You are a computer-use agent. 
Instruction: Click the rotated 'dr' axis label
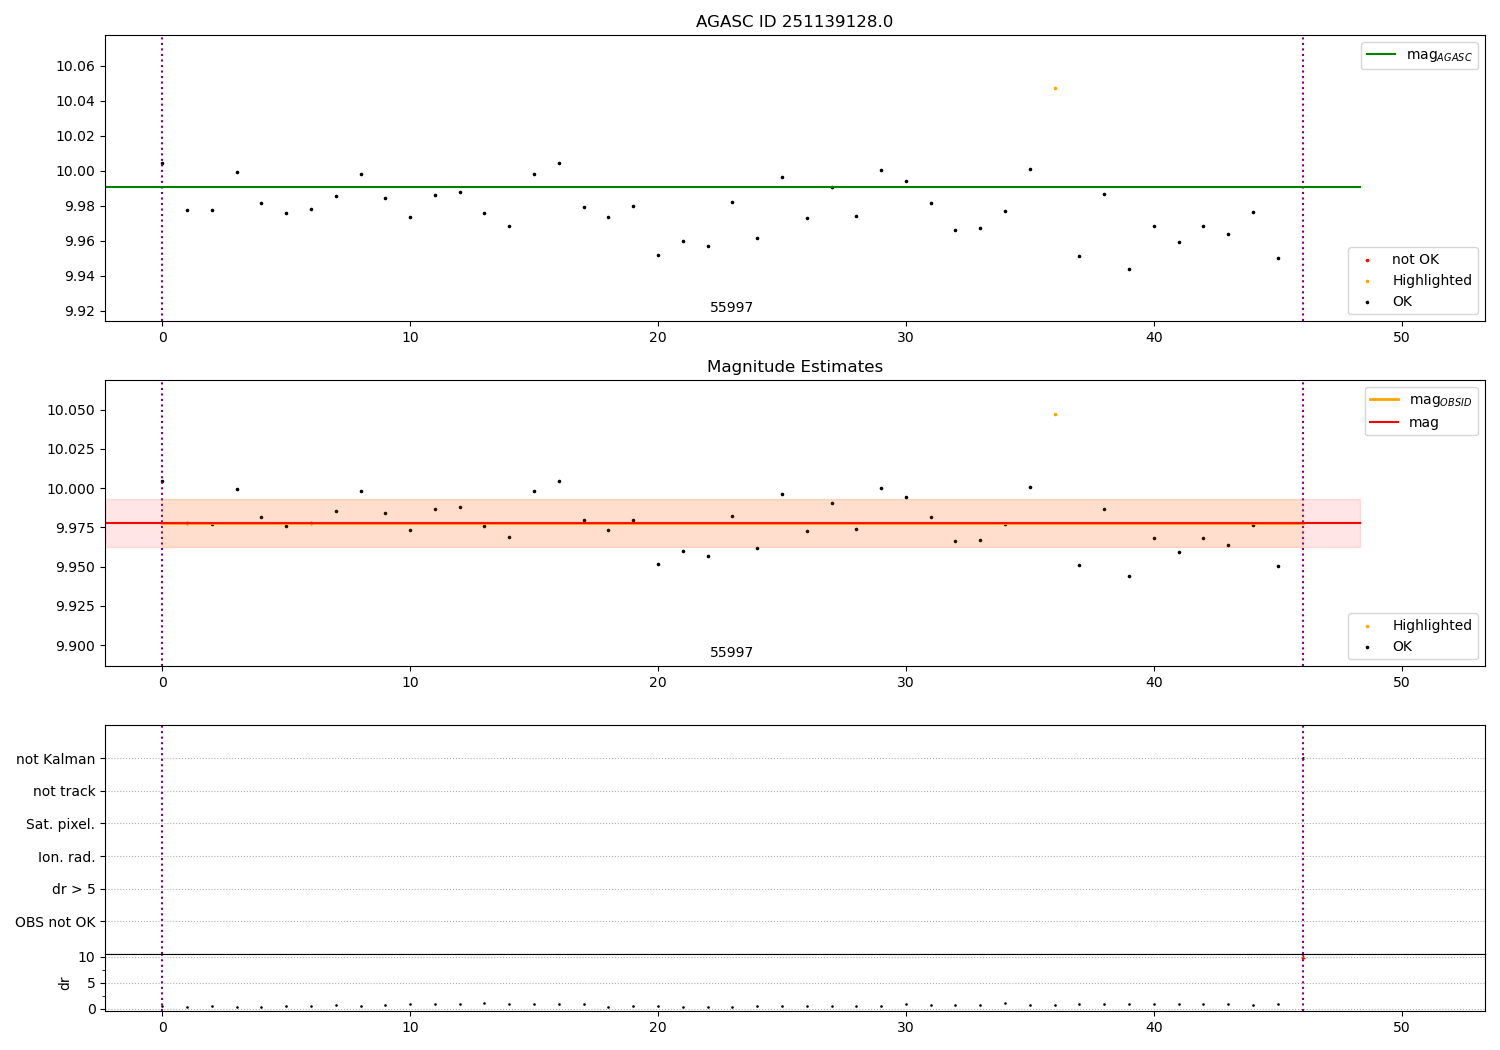point(65,983)
